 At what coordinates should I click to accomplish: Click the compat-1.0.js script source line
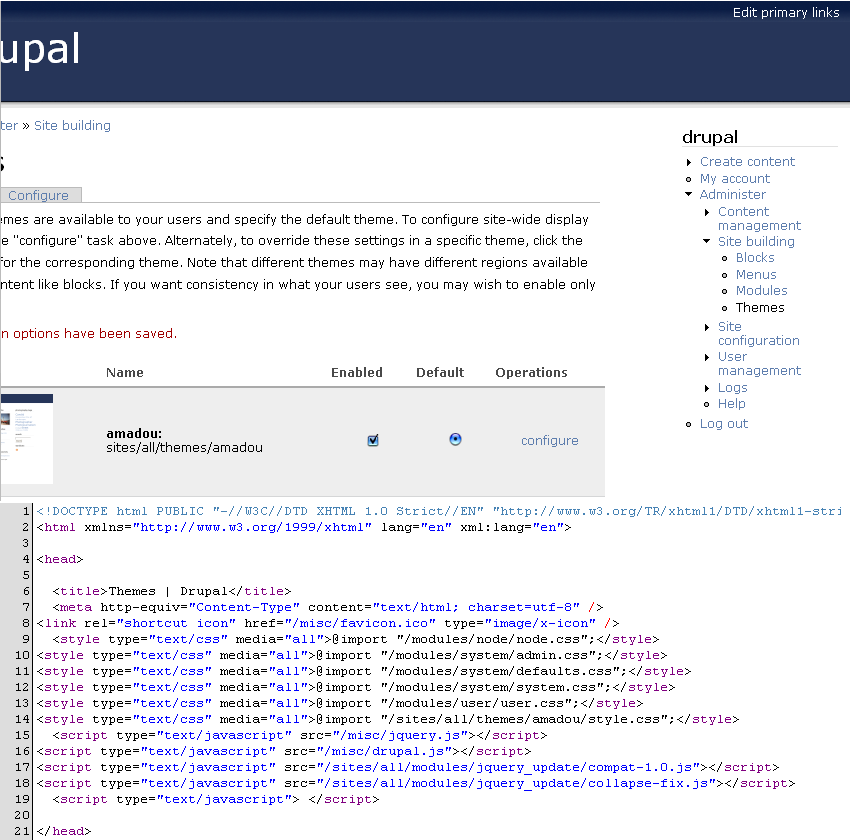tap(408, 767)
